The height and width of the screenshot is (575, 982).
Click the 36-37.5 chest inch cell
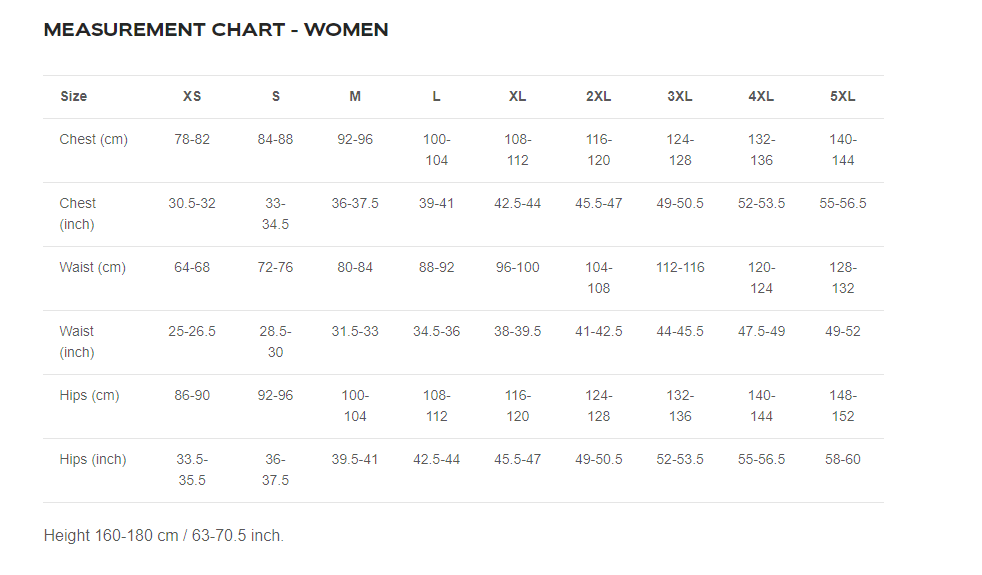355,203
